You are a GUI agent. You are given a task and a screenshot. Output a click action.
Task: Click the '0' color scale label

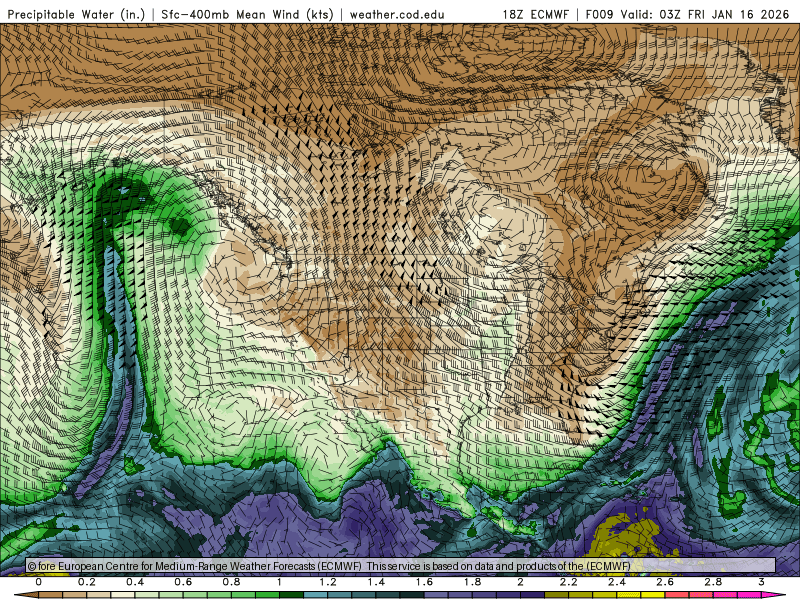[x=39, y=582]
